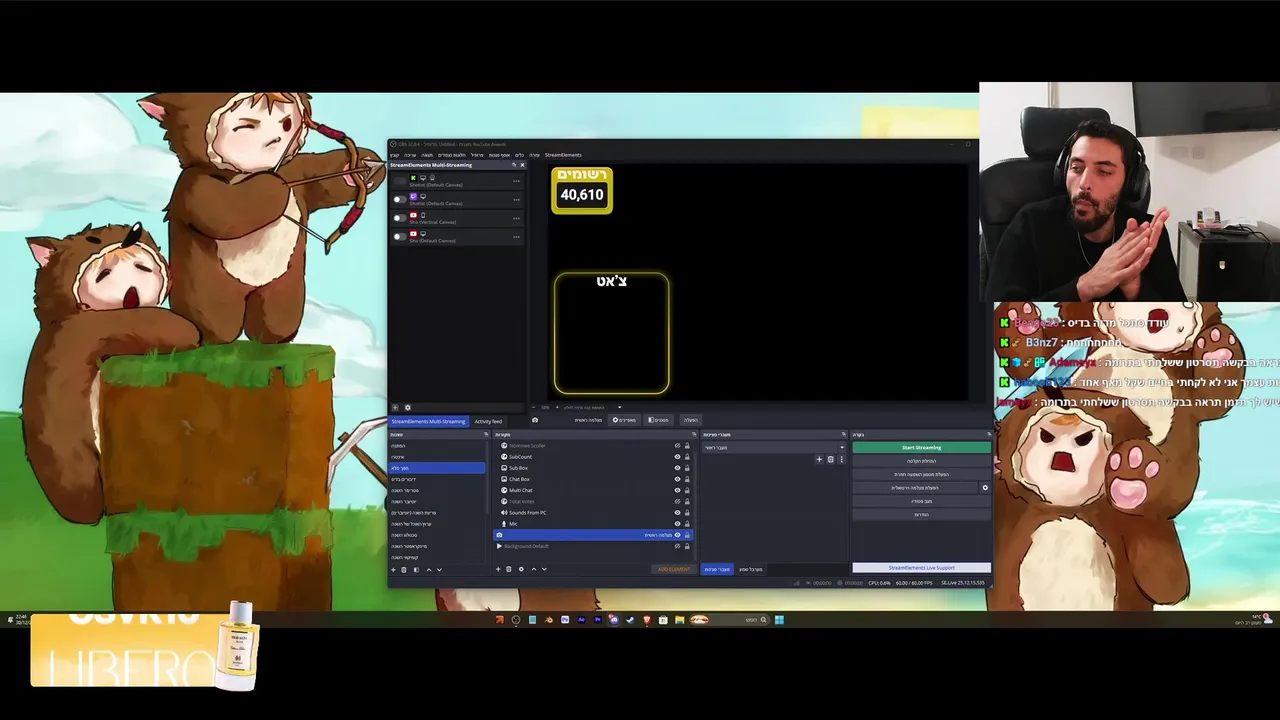Hide the Multi Chat source
The image size is (1280, 720).
click(x=677, y=490)
